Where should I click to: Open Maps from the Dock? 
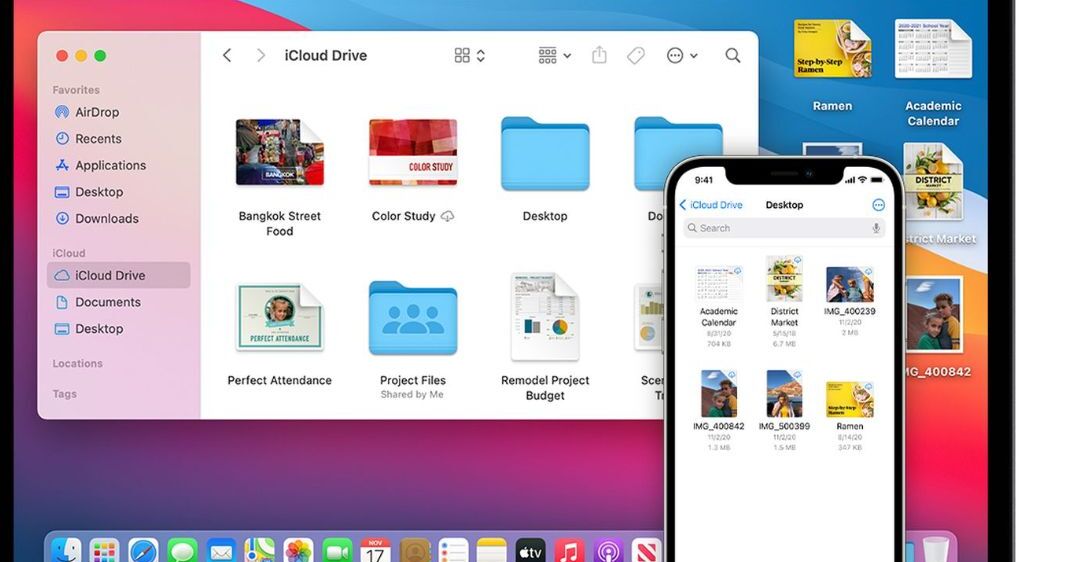(260, 551)
